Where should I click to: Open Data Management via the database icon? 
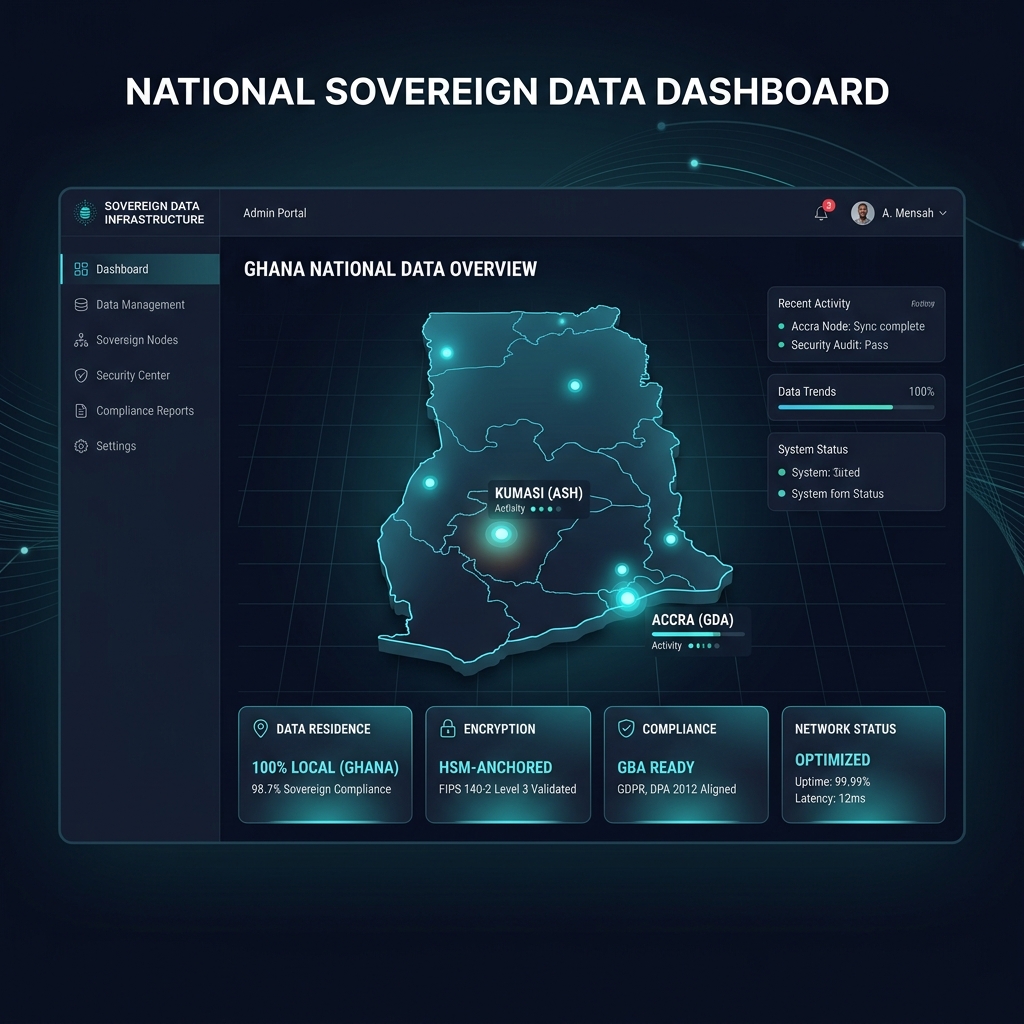(83, 304)
